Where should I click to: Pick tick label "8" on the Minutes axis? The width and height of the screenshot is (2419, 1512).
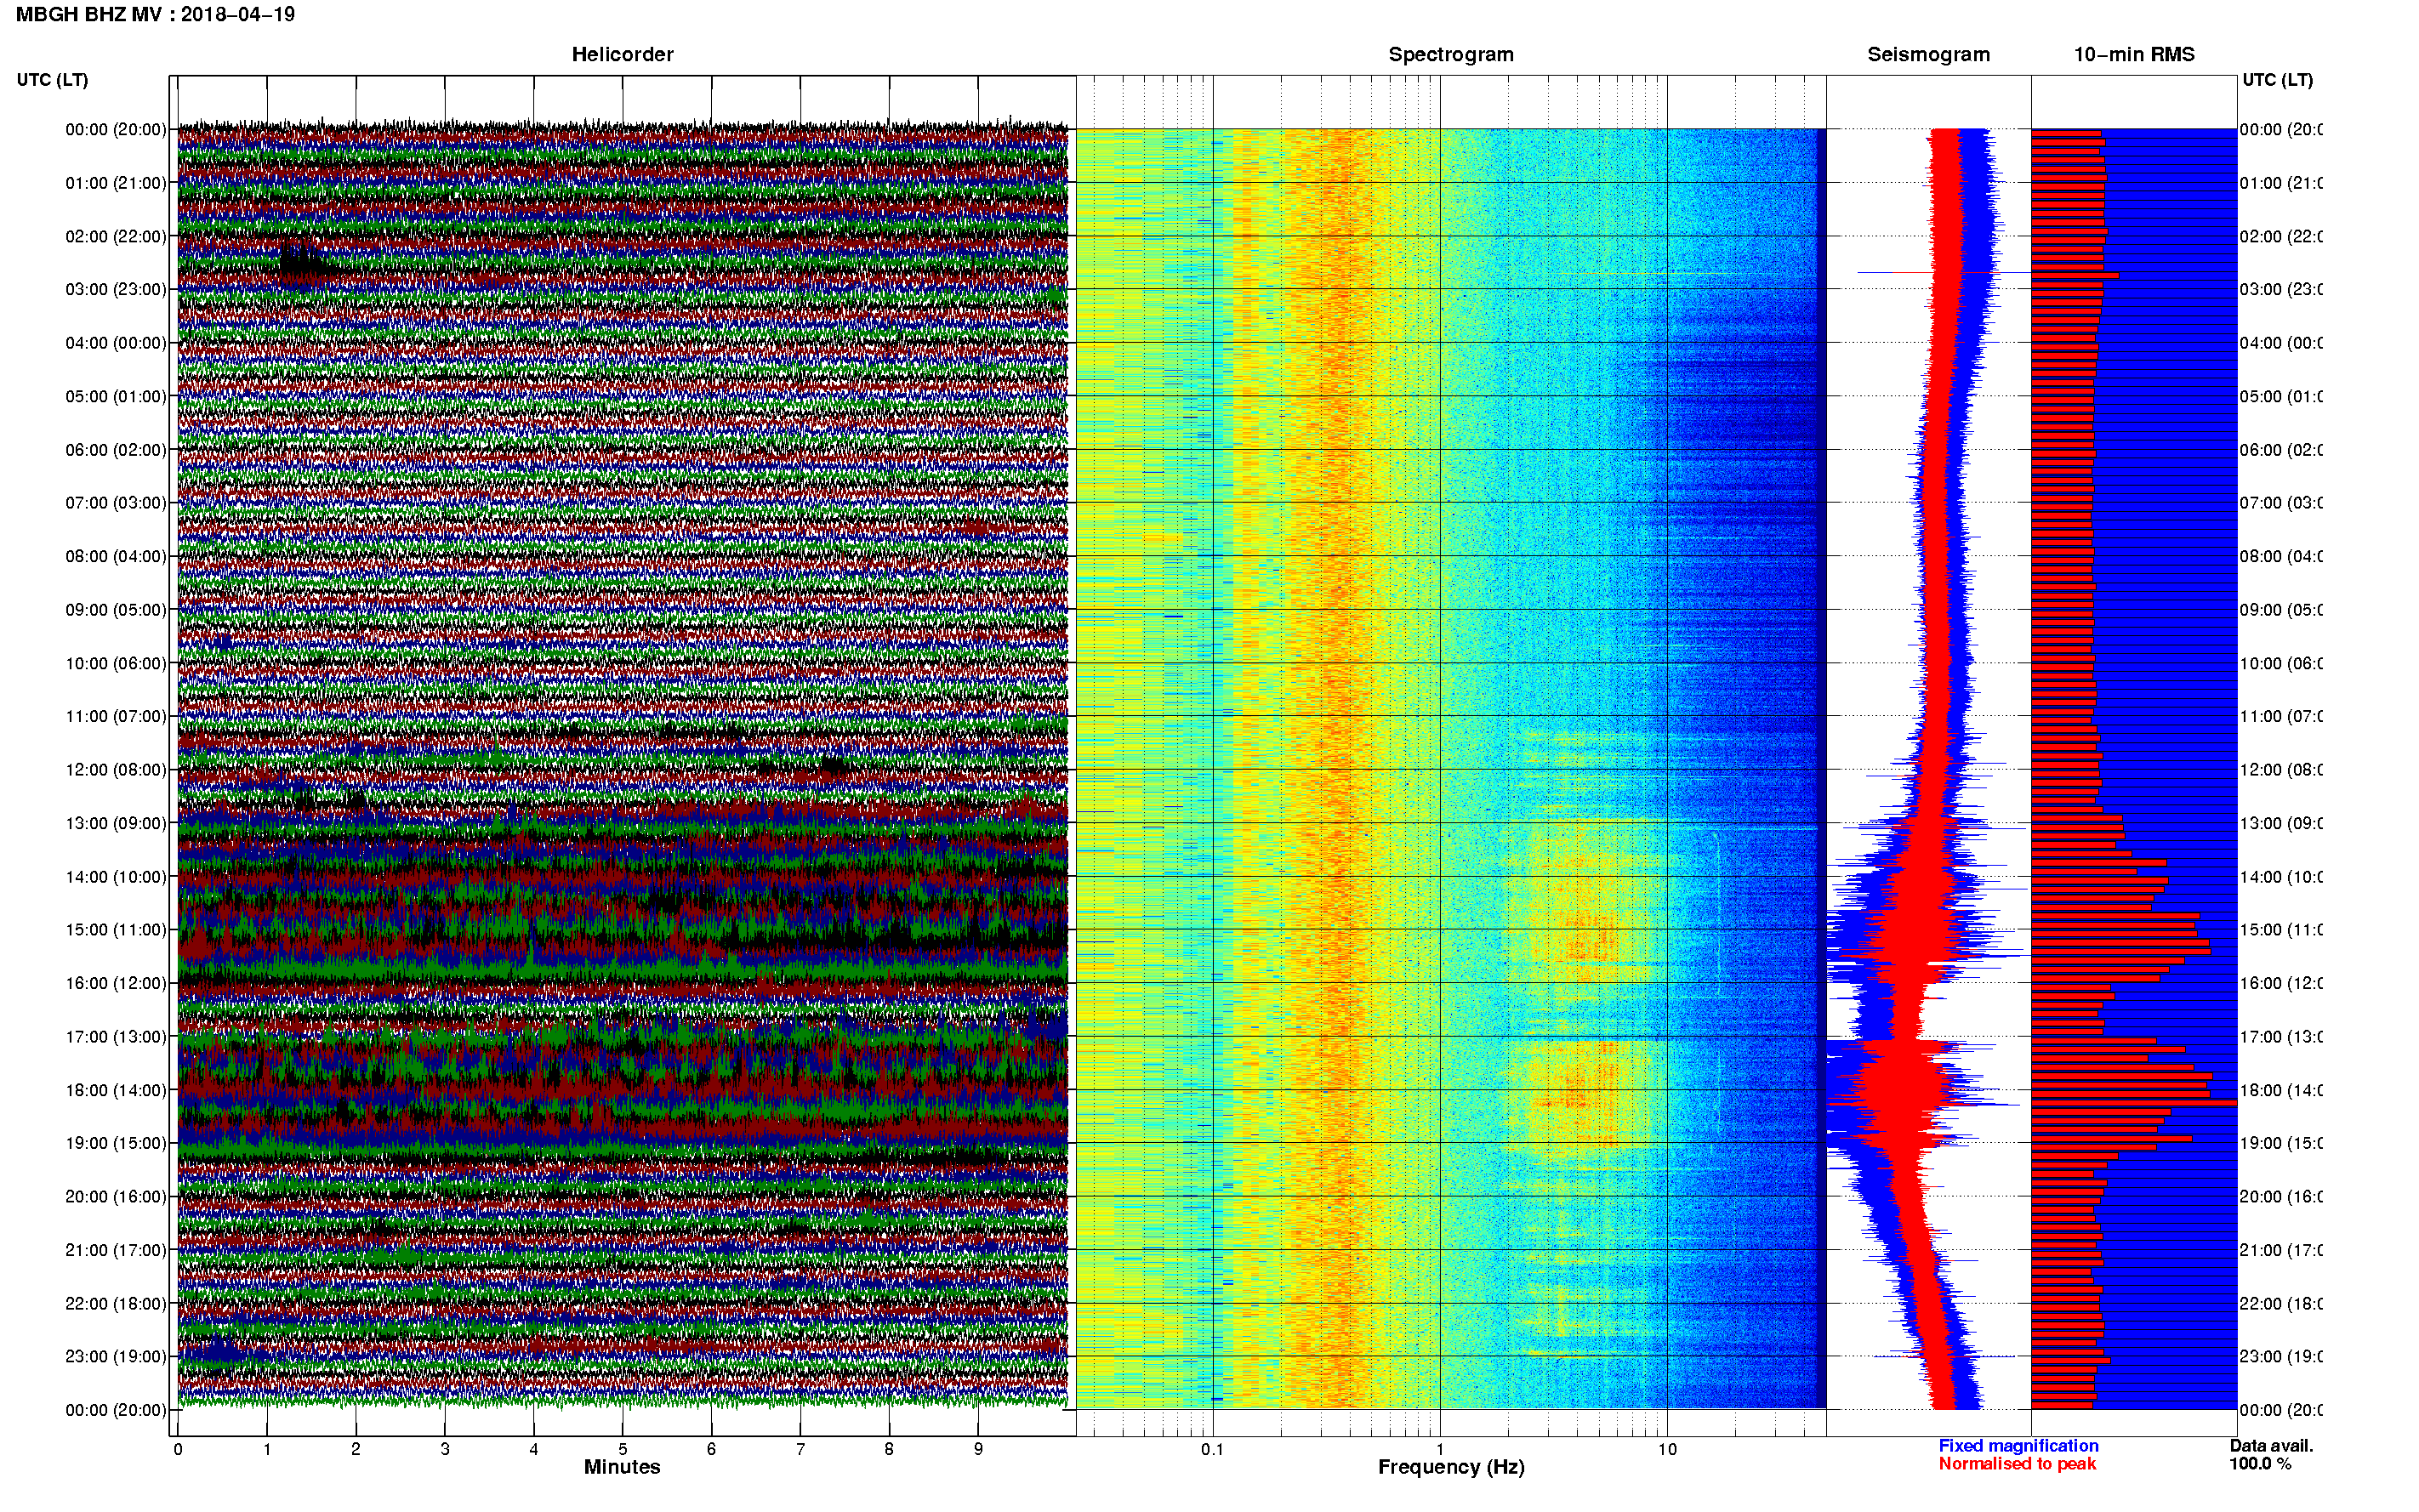[x=889, y=1449]
